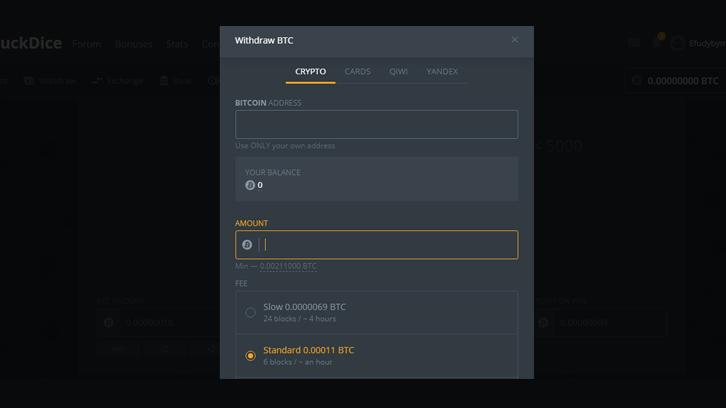The height and width of the screenshot is (408, 726).
Task: Click the Bank building icon in background toolbar
Action: tap(164, 81)
